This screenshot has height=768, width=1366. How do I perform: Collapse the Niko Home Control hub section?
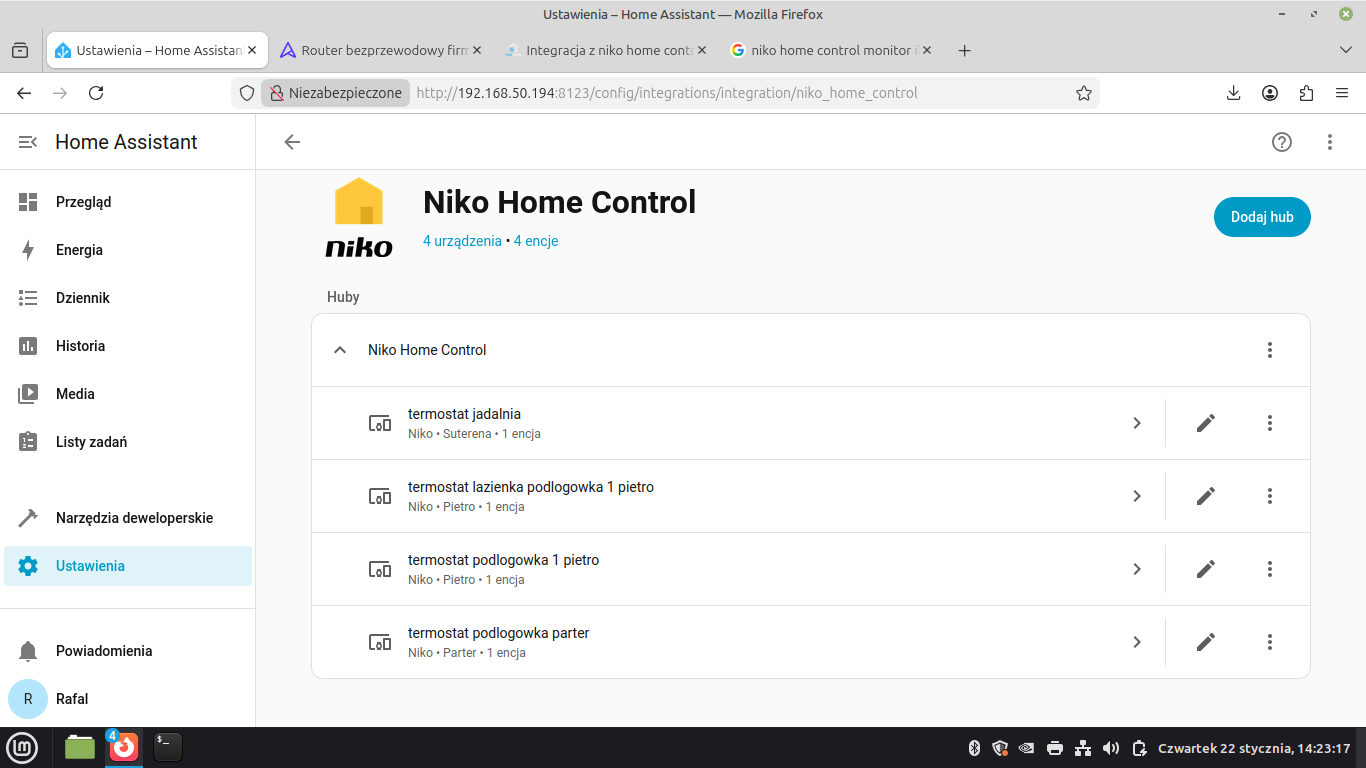[x=340, y=350]
